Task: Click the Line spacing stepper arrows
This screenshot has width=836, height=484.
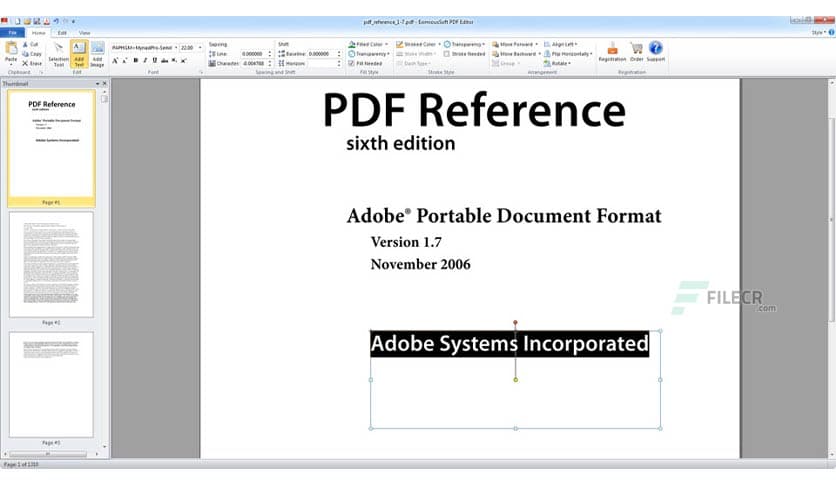Action: click(x=270, y=54)
